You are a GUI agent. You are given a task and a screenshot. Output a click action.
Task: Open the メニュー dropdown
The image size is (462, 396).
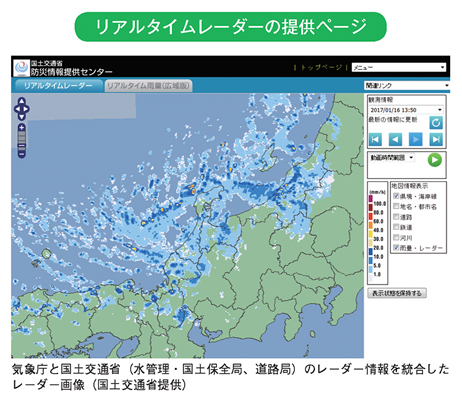(399, 68)
